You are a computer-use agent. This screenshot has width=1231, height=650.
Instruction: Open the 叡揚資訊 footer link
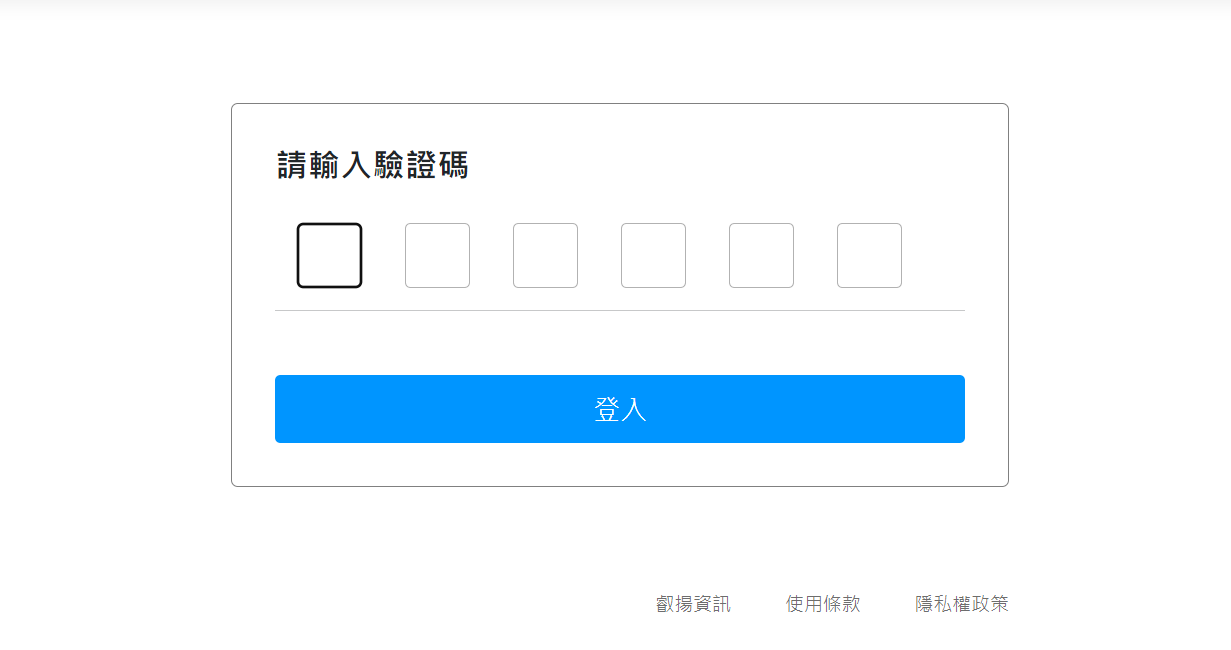point(693,604)
